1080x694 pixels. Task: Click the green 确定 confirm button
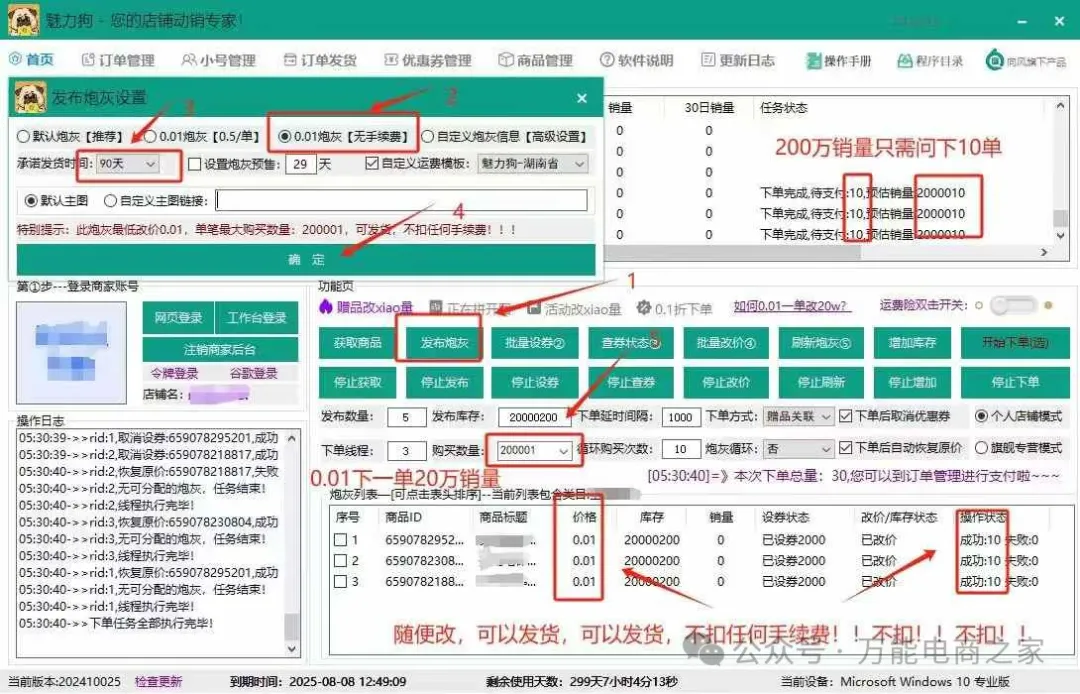[x=305, y=259]
